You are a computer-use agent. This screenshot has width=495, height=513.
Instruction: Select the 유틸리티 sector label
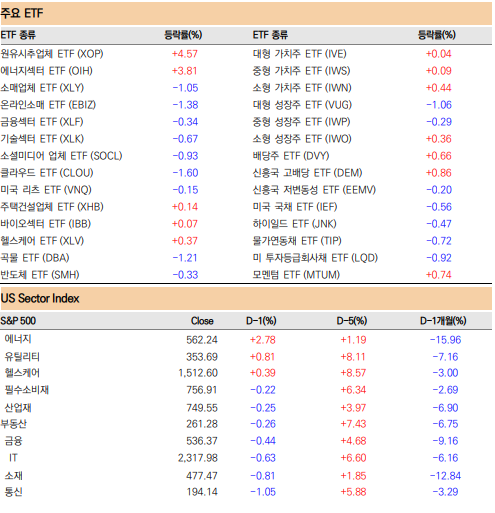coord(22,357)
